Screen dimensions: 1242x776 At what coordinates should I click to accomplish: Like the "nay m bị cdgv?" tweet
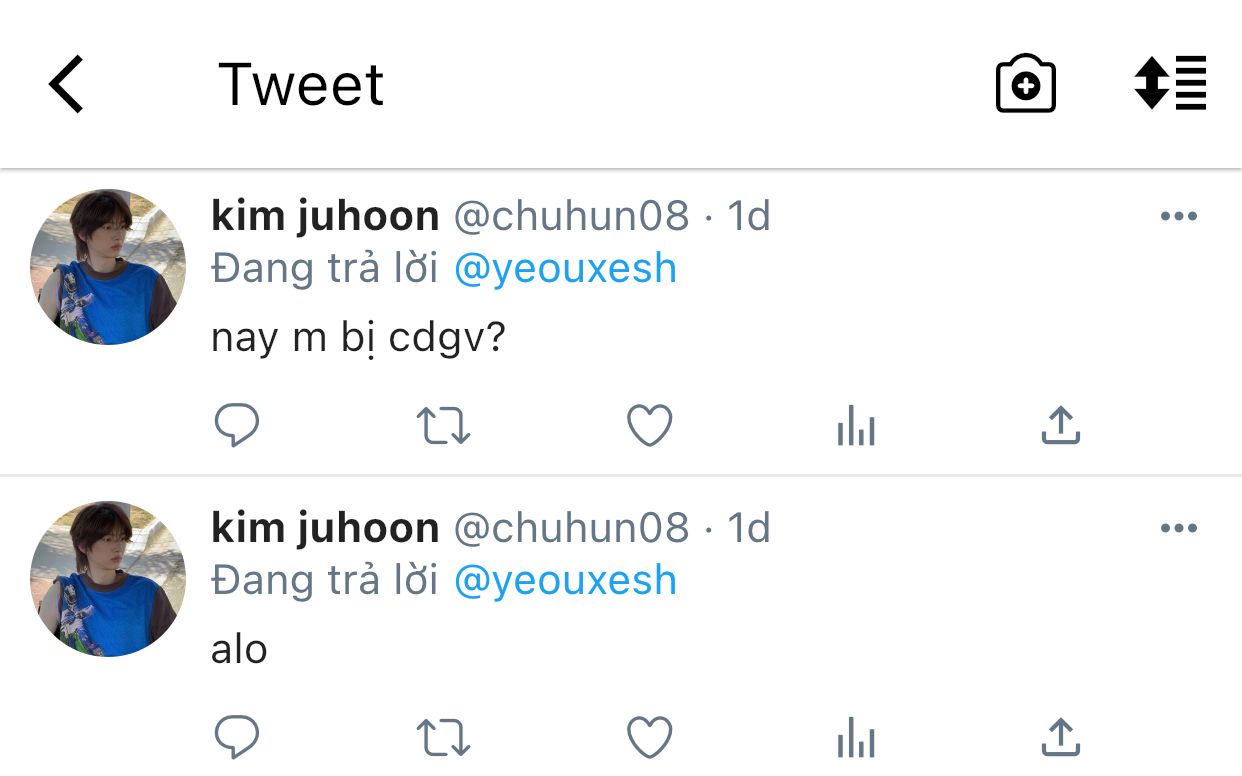coord(649,427)
